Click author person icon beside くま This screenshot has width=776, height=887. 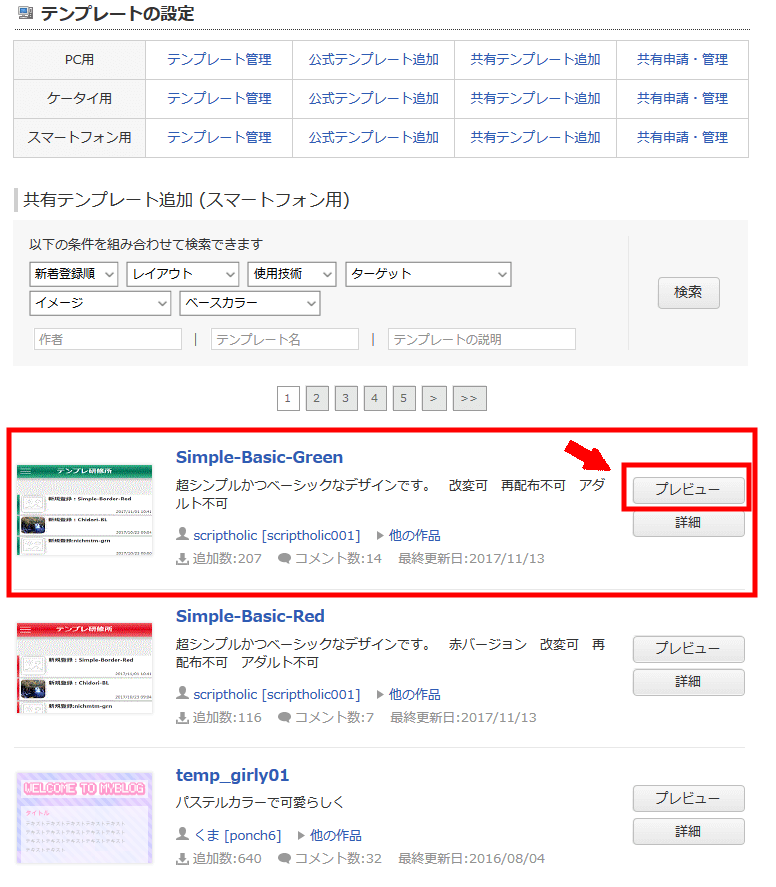coord(182,833)
